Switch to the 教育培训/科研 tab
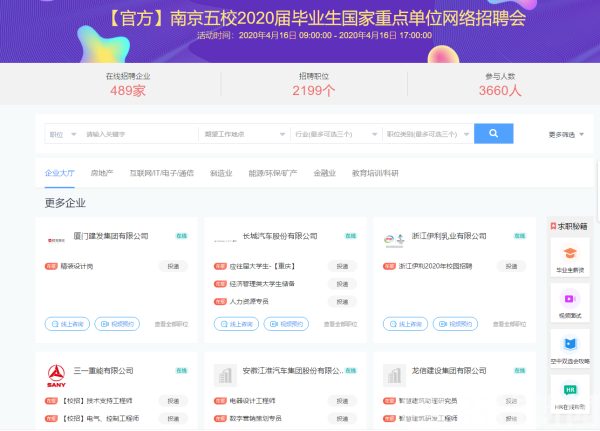 point(375,173)
